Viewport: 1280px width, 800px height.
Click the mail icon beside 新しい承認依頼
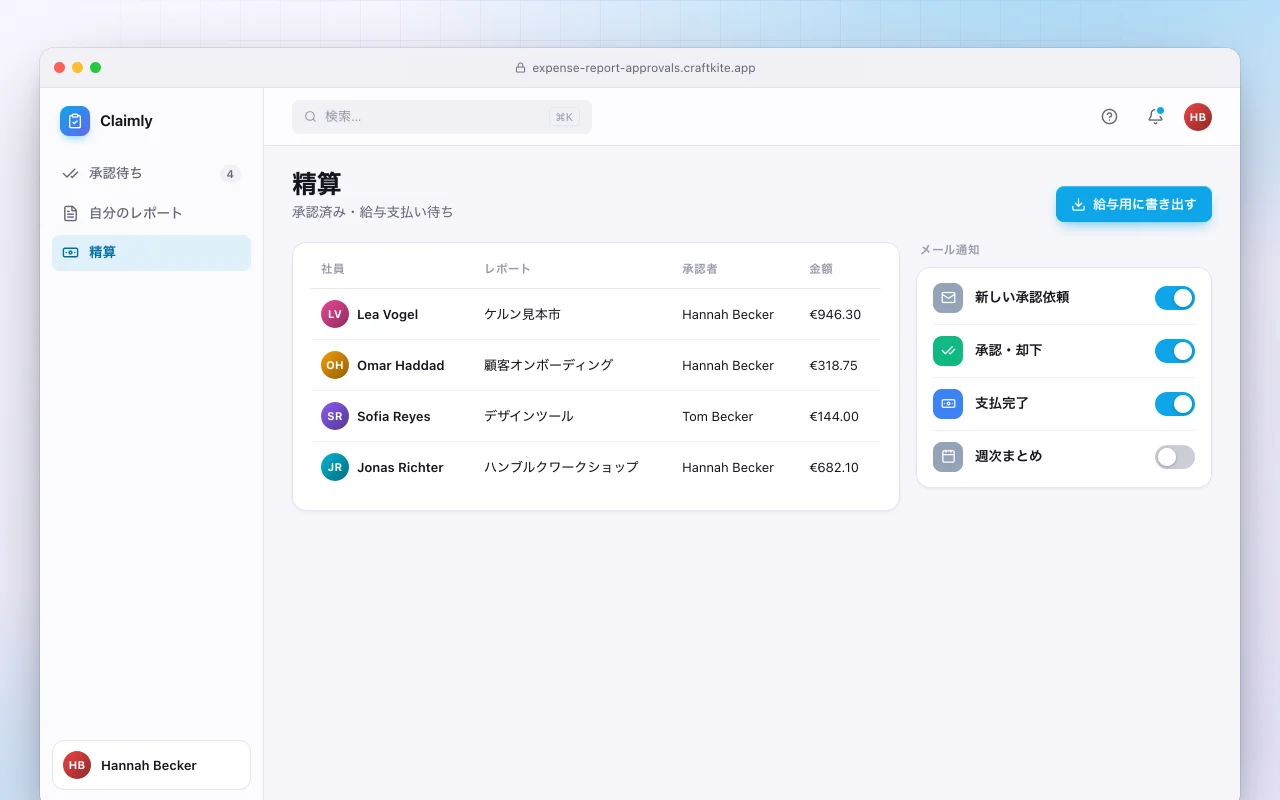click(x=948, y=298)
